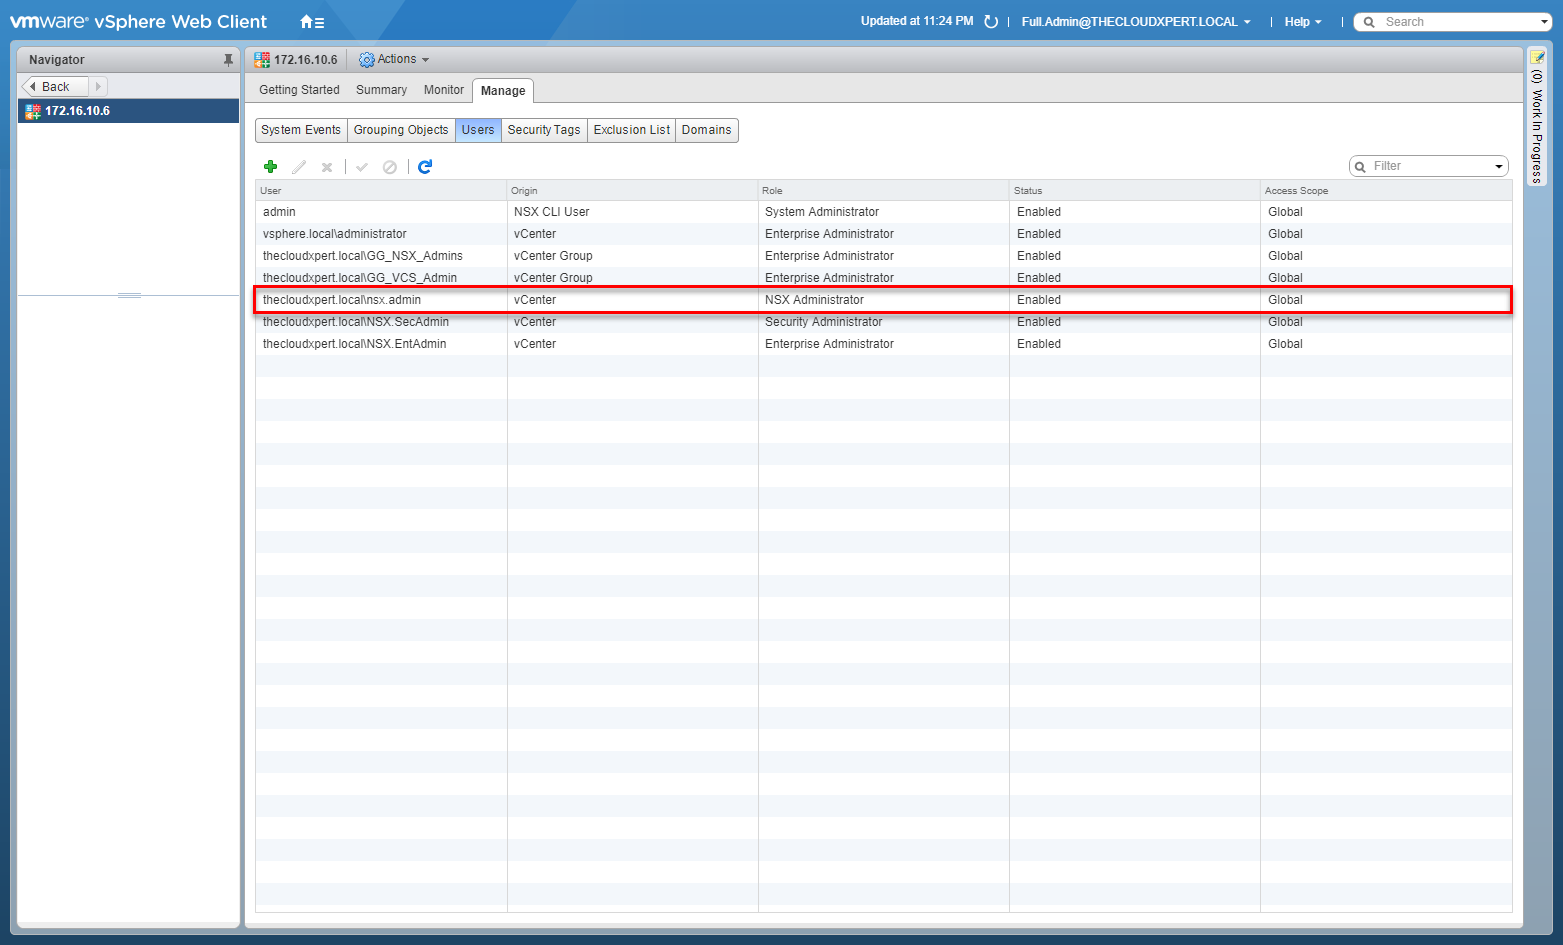Screen dimensions: 1563x945
Task: Click the global refresh icon beside update time
Action: tap(991, 22)
